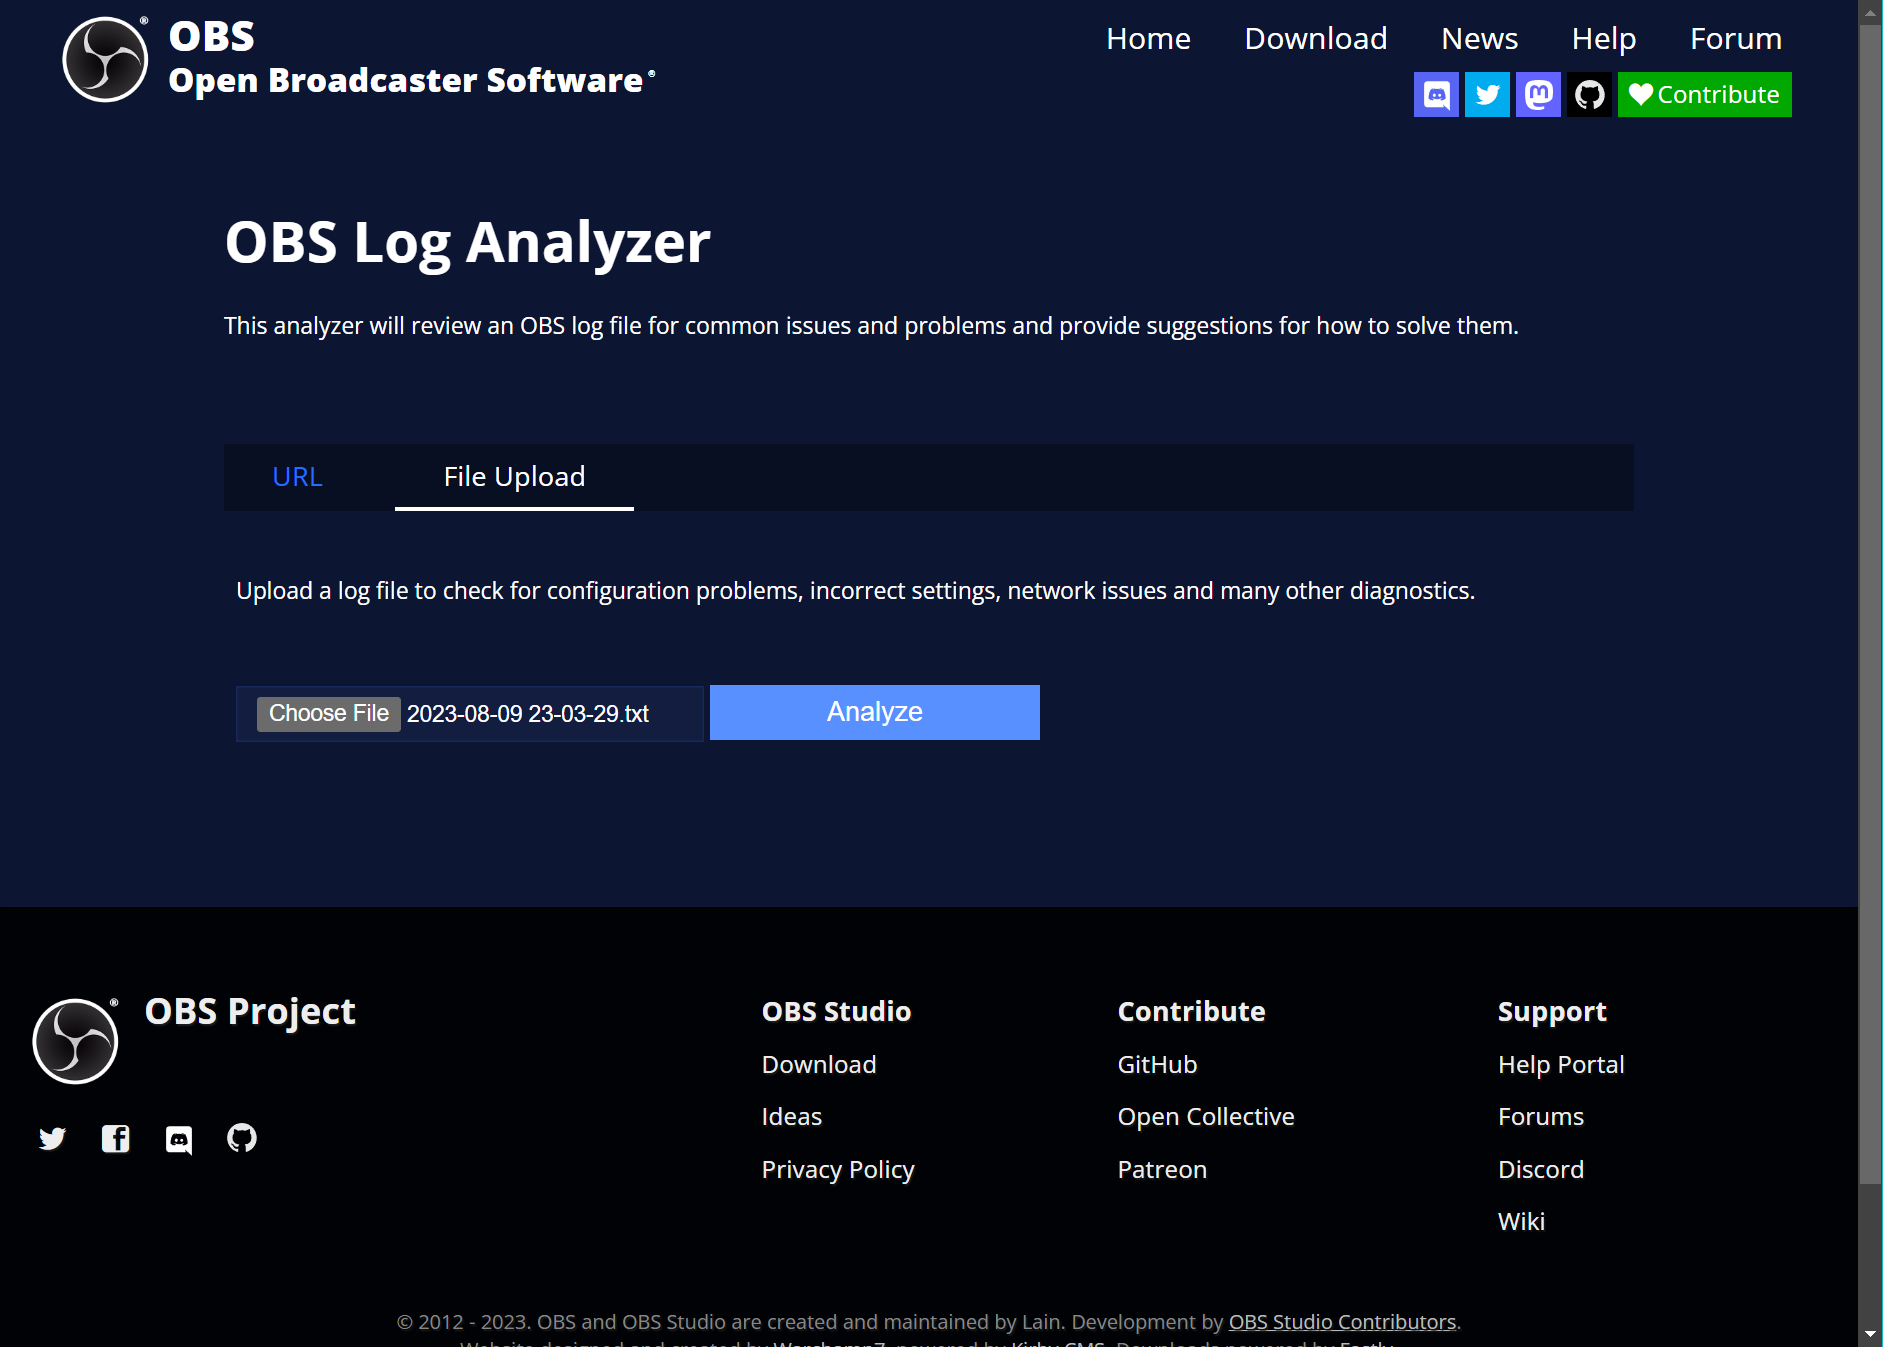The height and width of the screenshot is (1347, 1883).
Task: Click the Choose File button
Action: [x=328, y=713]
